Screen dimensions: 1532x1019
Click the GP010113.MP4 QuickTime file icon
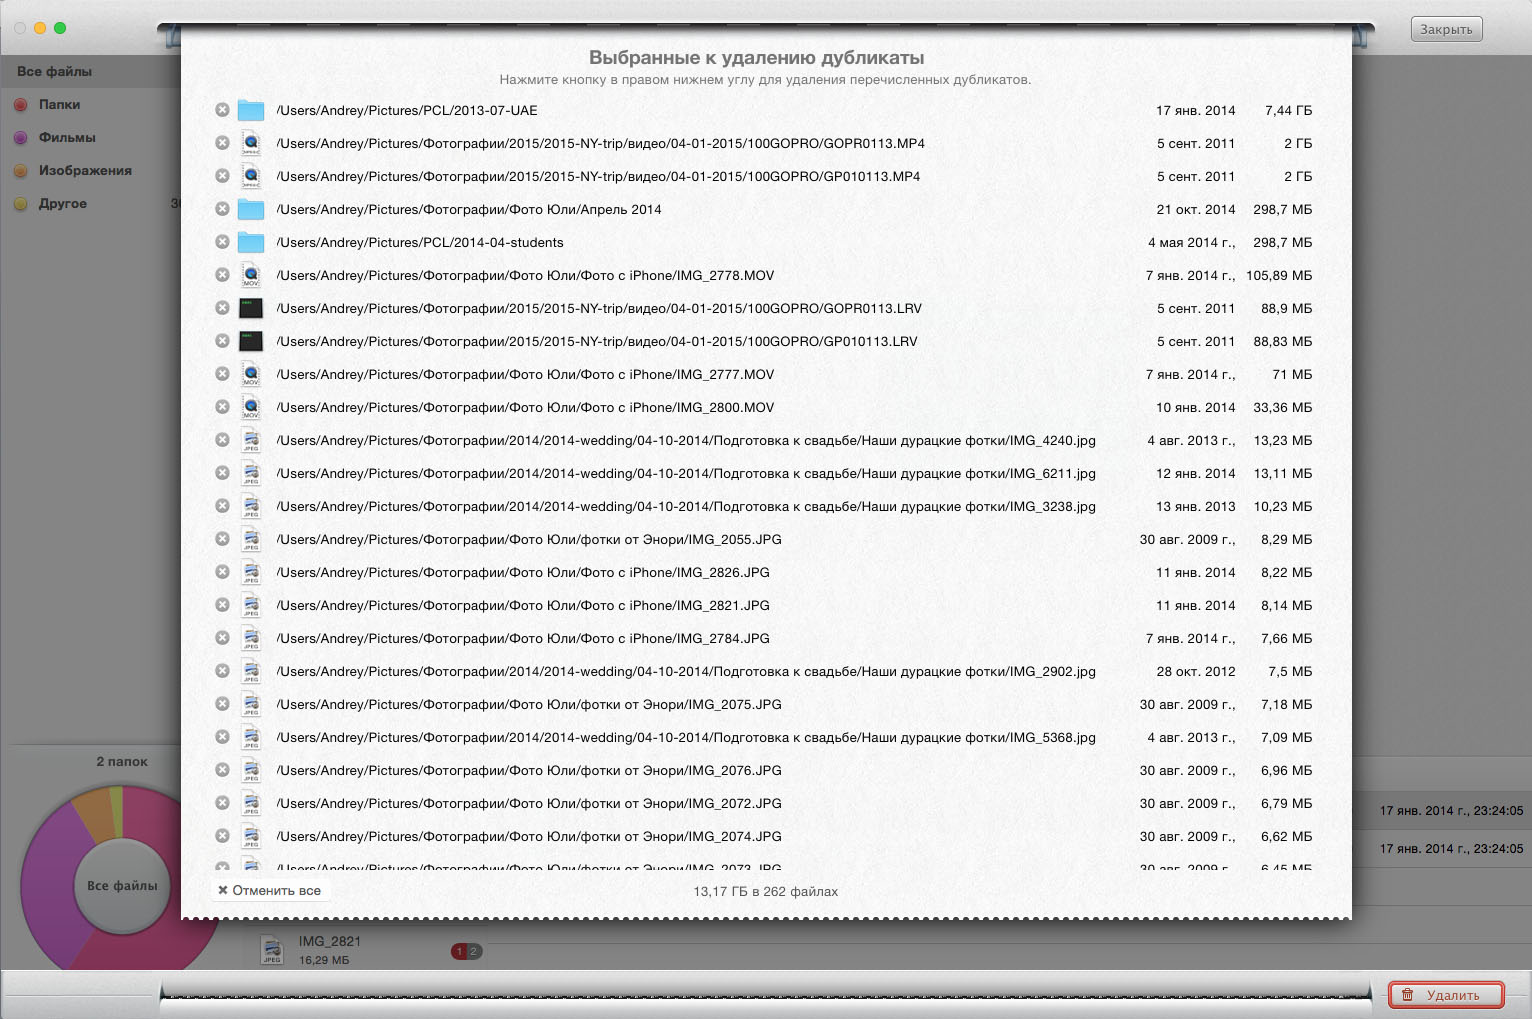tap(251, 176)
